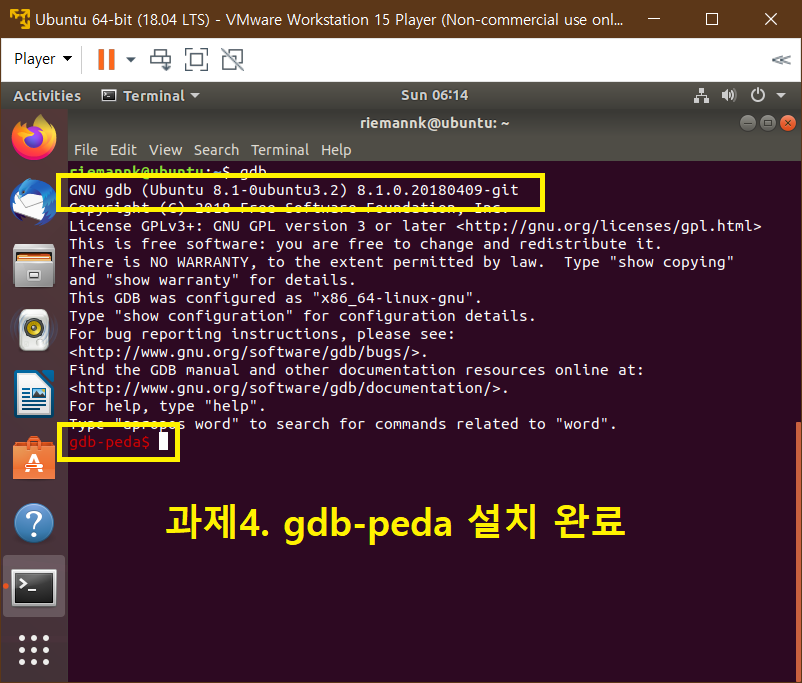Screen dimensions: 802x683
Task: Open the volume speaker icon in panel
Action: pos(729,95)
